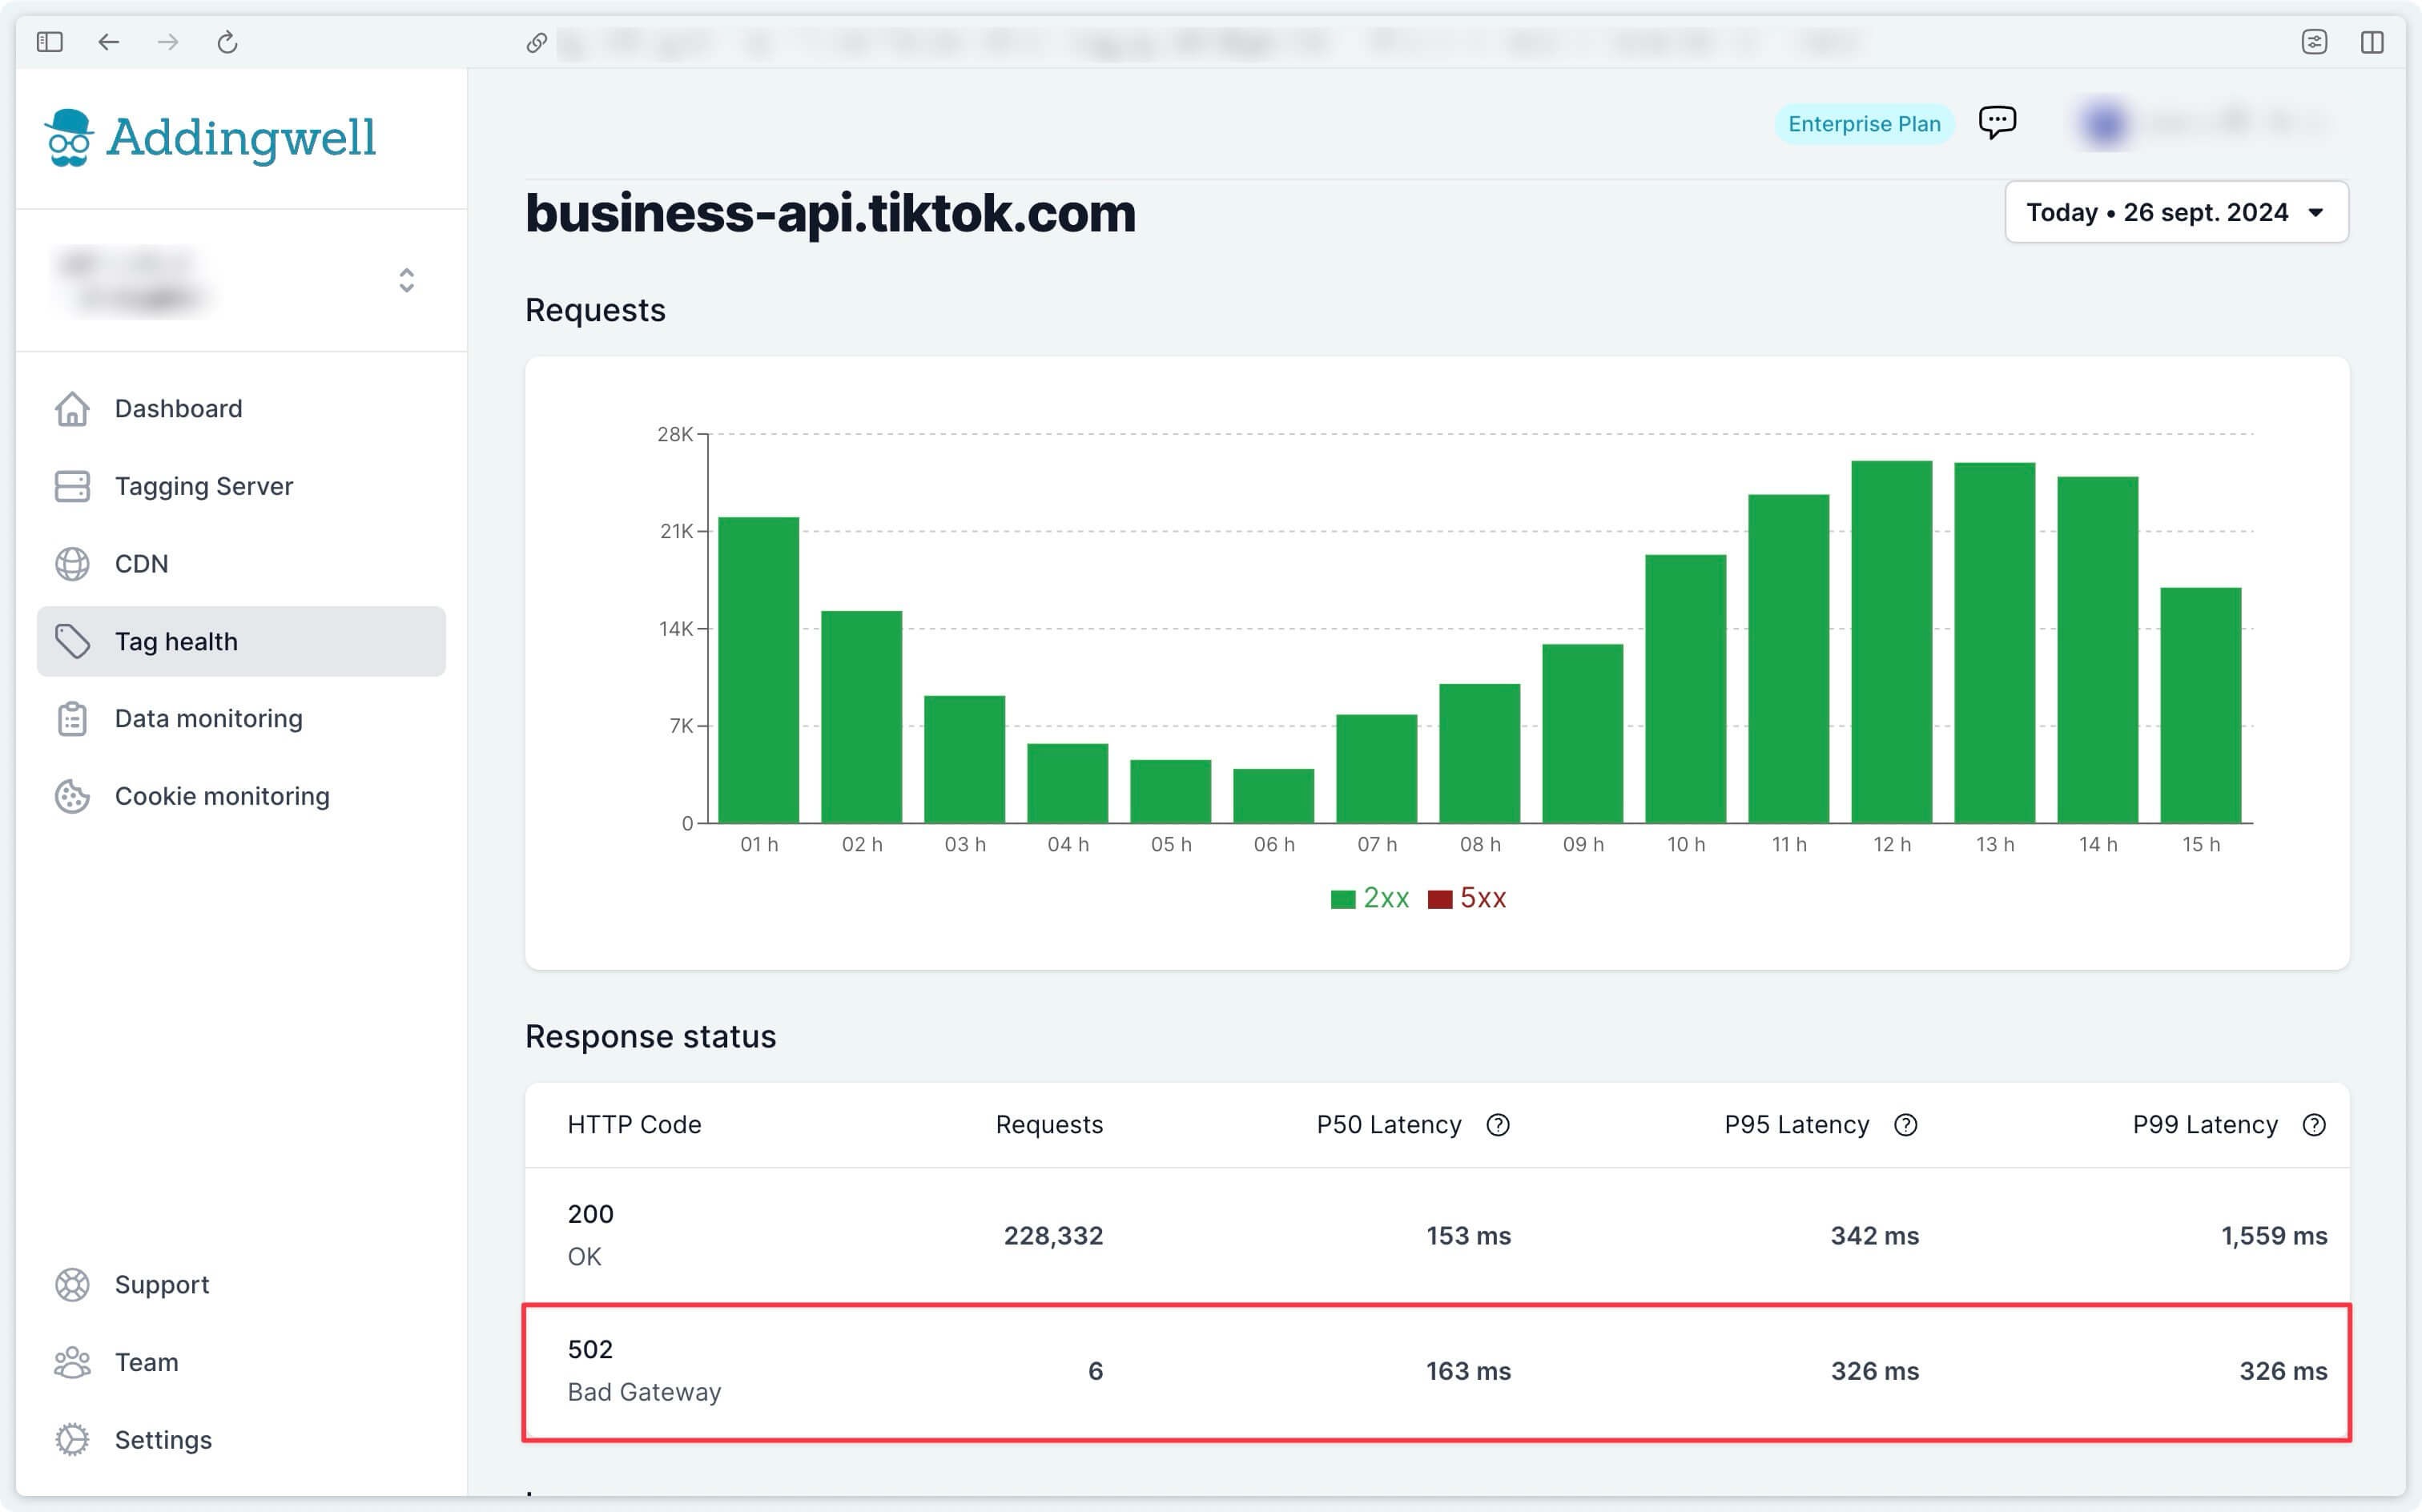The width and height of the screenshot is (2422, 1512).
Task: Open the Team page
Action: pos(241,1362)
